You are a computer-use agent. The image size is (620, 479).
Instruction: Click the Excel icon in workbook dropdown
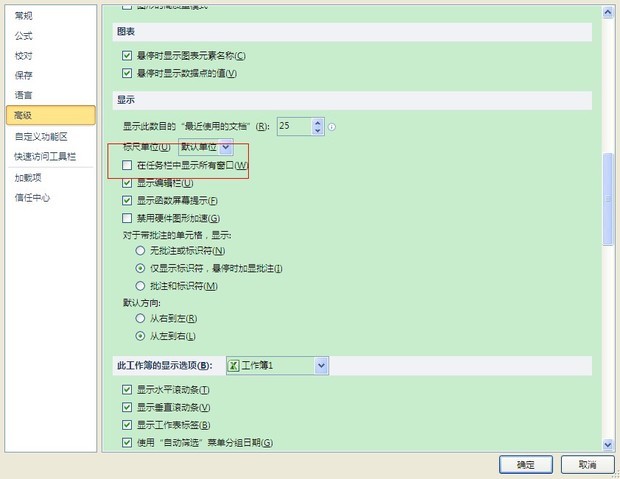(x=233, y=365)
